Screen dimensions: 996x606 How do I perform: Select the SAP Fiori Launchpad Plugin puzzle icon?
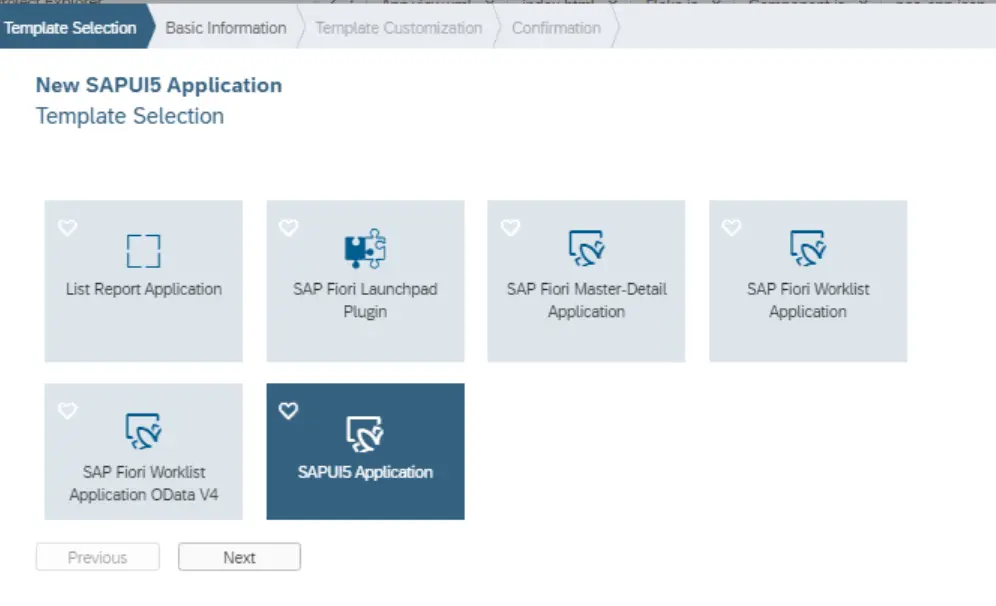point(365,250)
